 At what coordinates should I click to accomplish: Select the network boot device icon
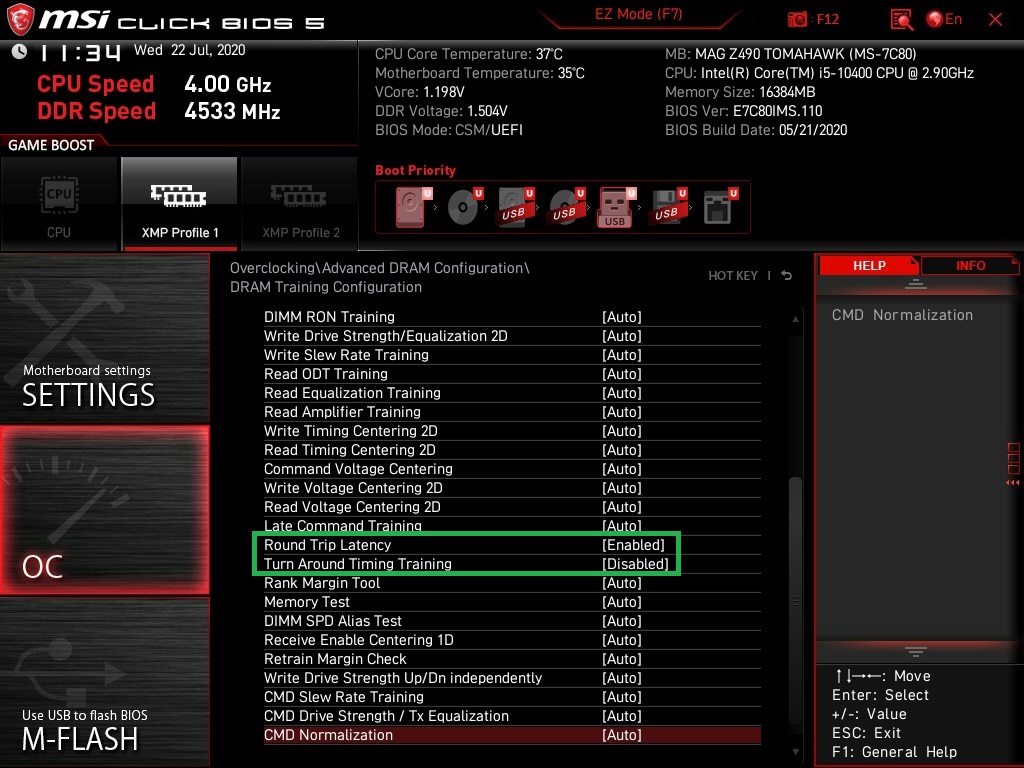(x=720, y=207)
